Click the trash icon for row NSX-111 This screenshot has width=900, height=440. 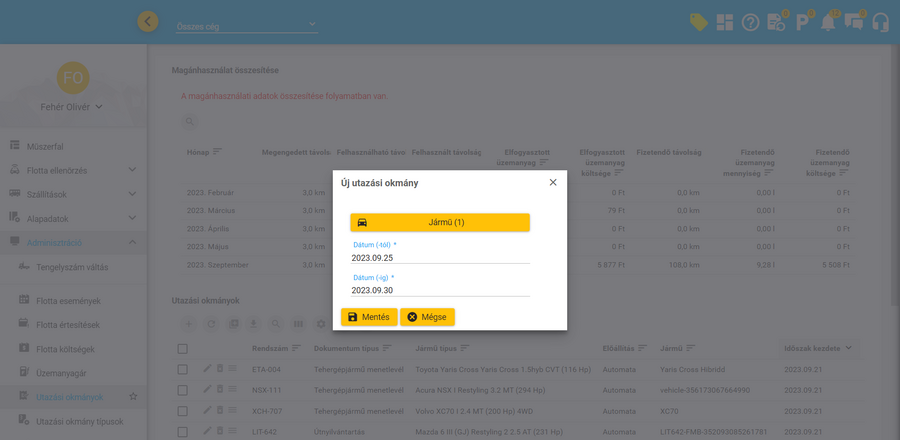220,390
